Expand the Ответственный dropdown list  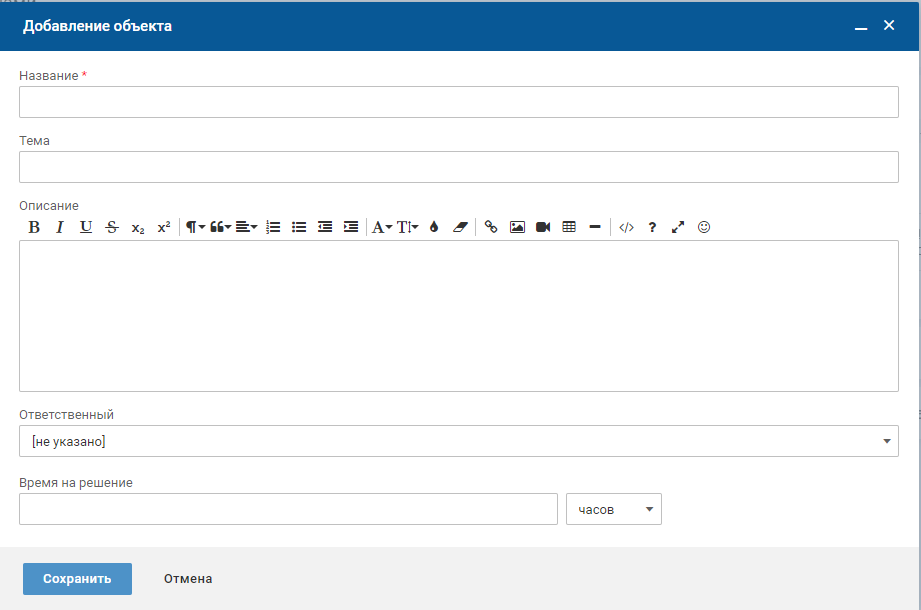coord(458,441)
